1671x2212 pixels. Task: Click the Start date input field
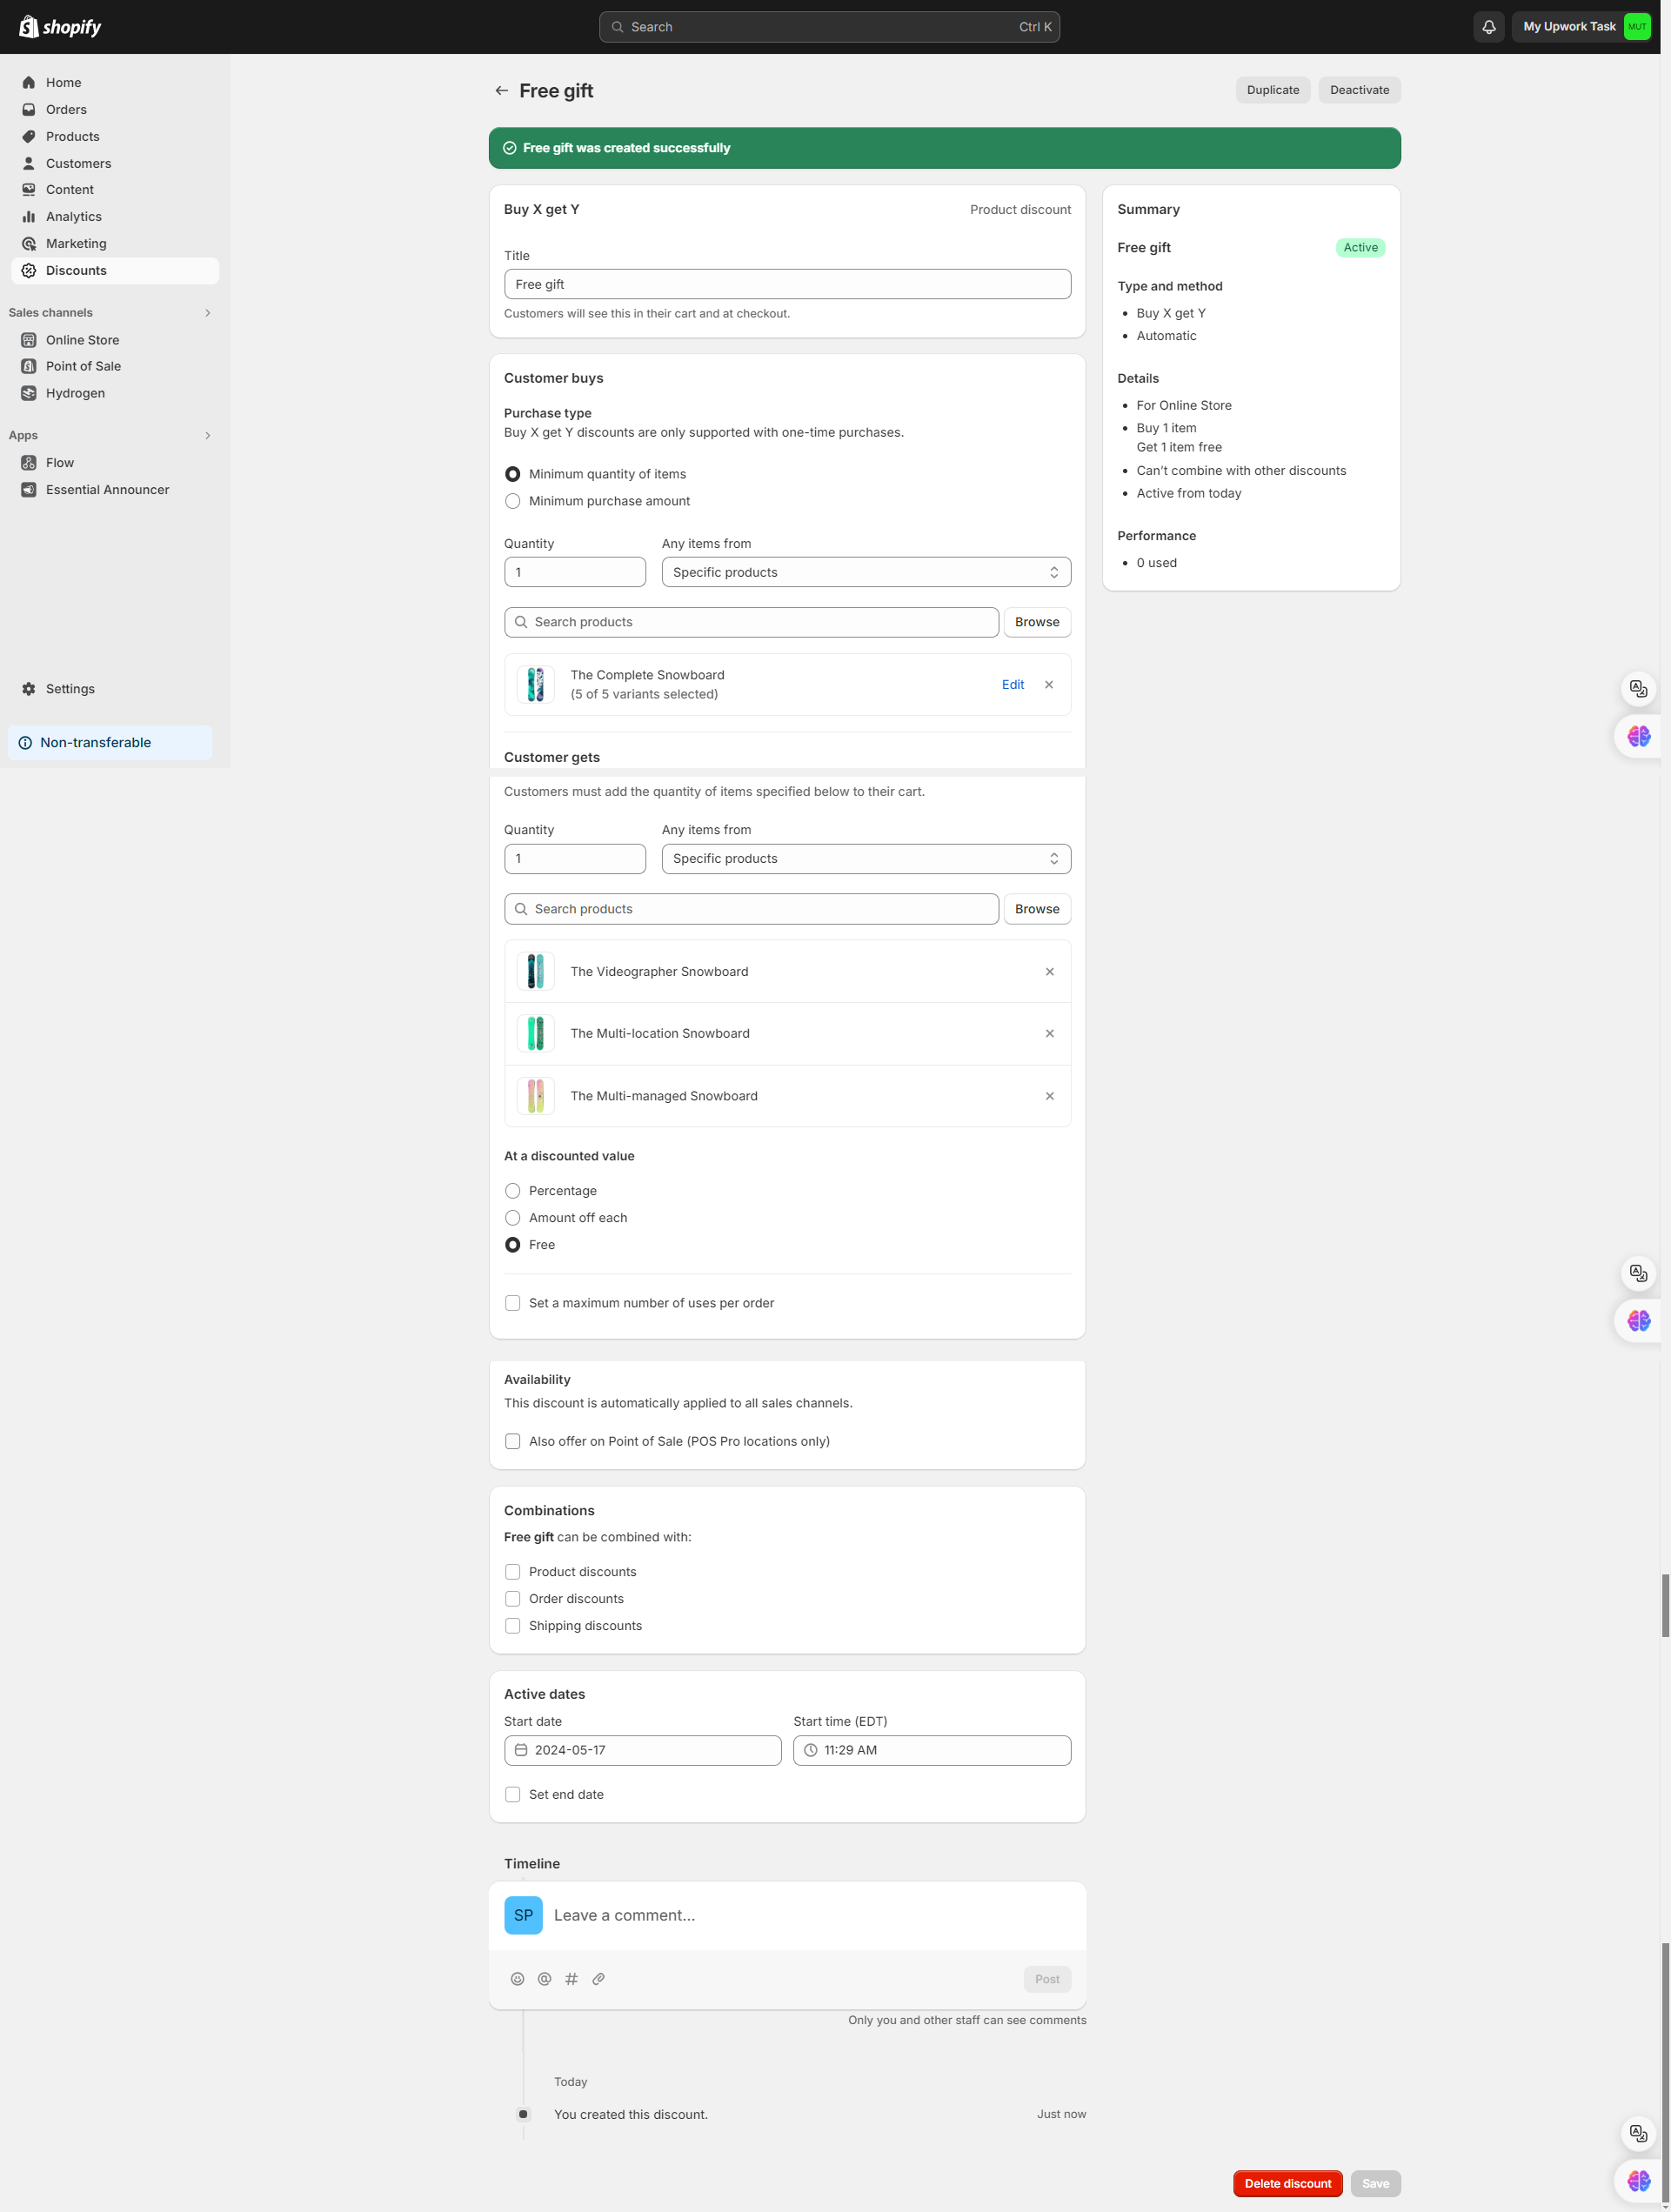point(643,1750)
